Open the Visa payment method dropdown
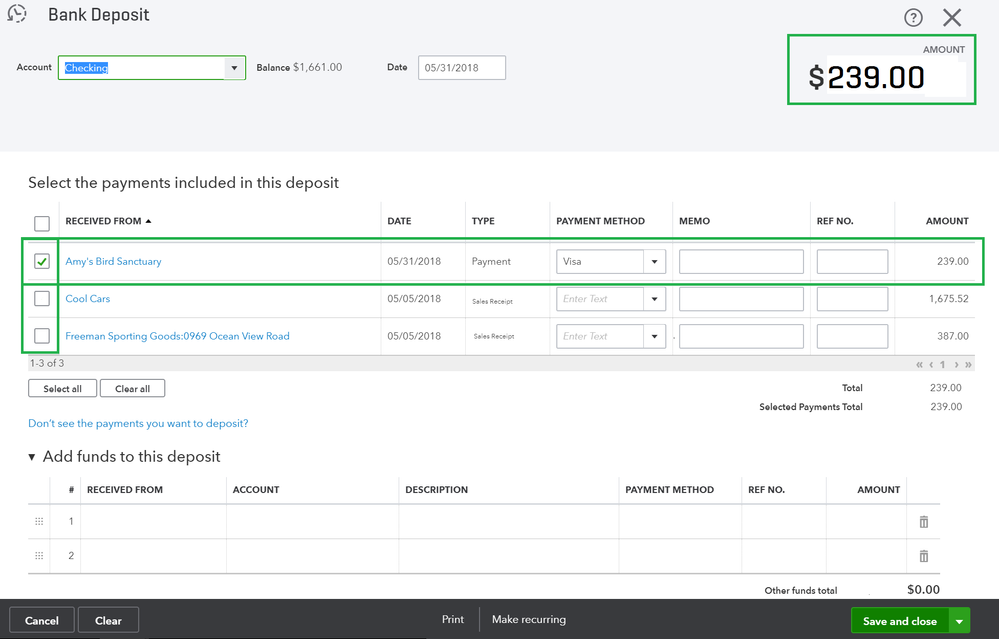The image size is (999, 639). pyautogui.click(x=654, y=261)
